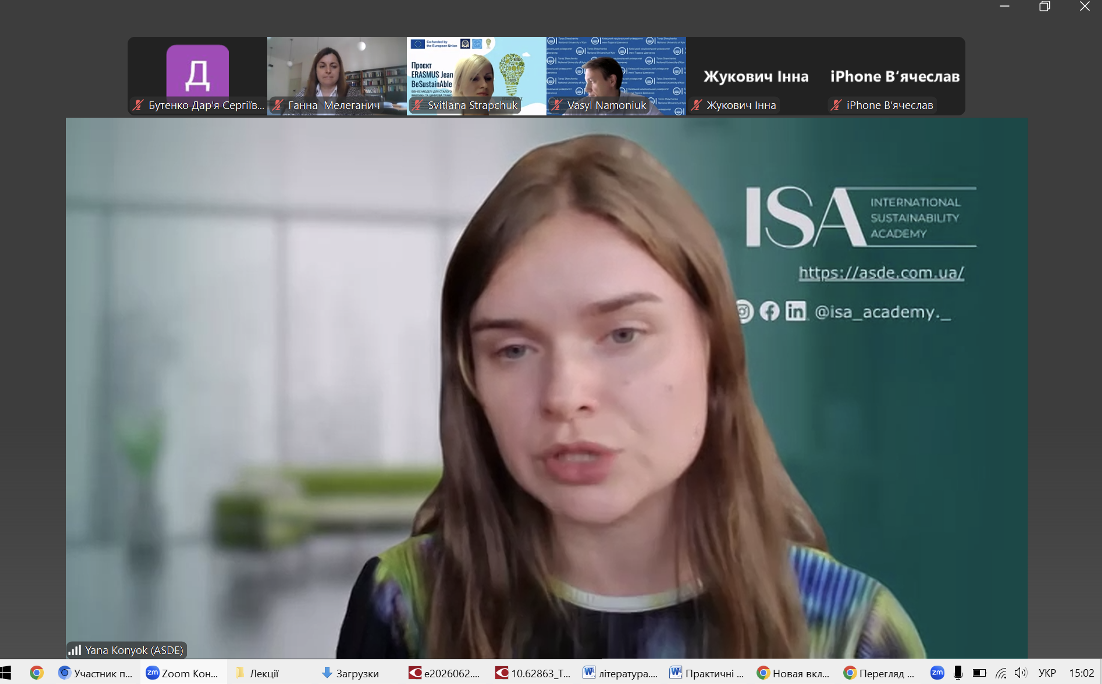Image resolution: width=1102 pixels, height=684 pixels.
Task: Open the battery status tray icon
Action: tap(979, 673)
